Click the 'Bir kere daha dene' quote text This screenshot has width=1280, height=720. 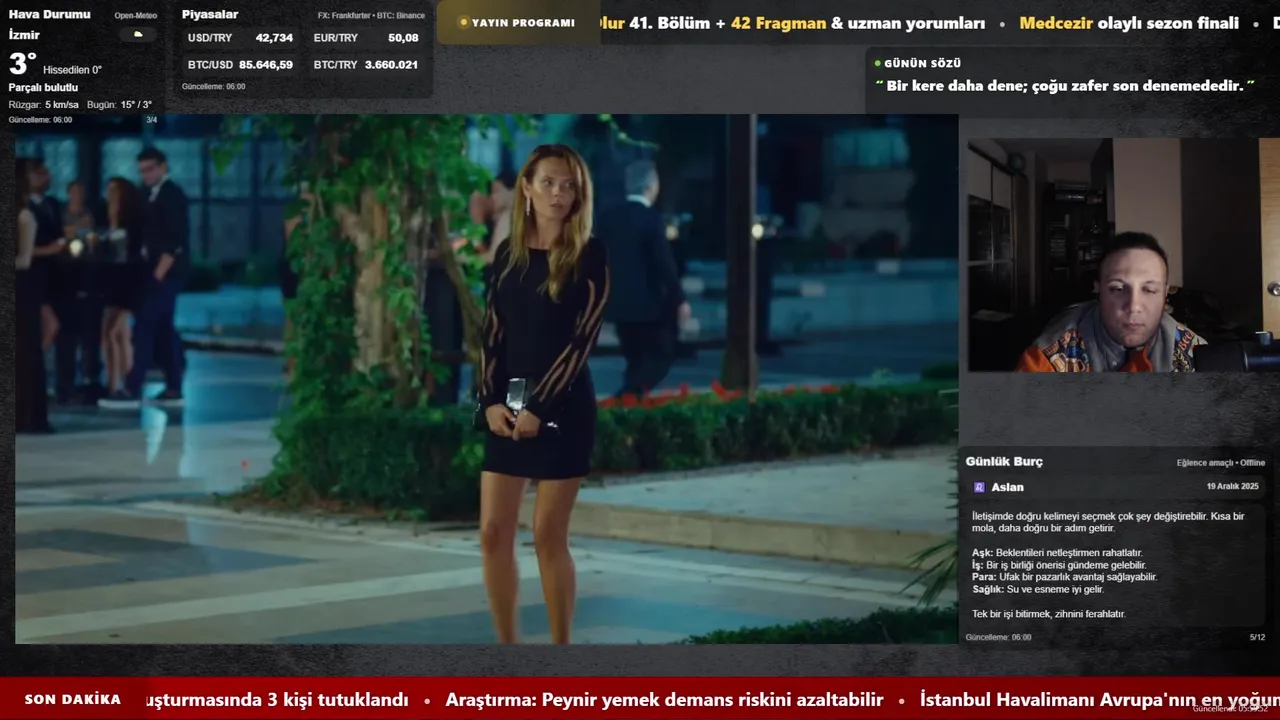pyautogui.click(x=1064, y=86)
